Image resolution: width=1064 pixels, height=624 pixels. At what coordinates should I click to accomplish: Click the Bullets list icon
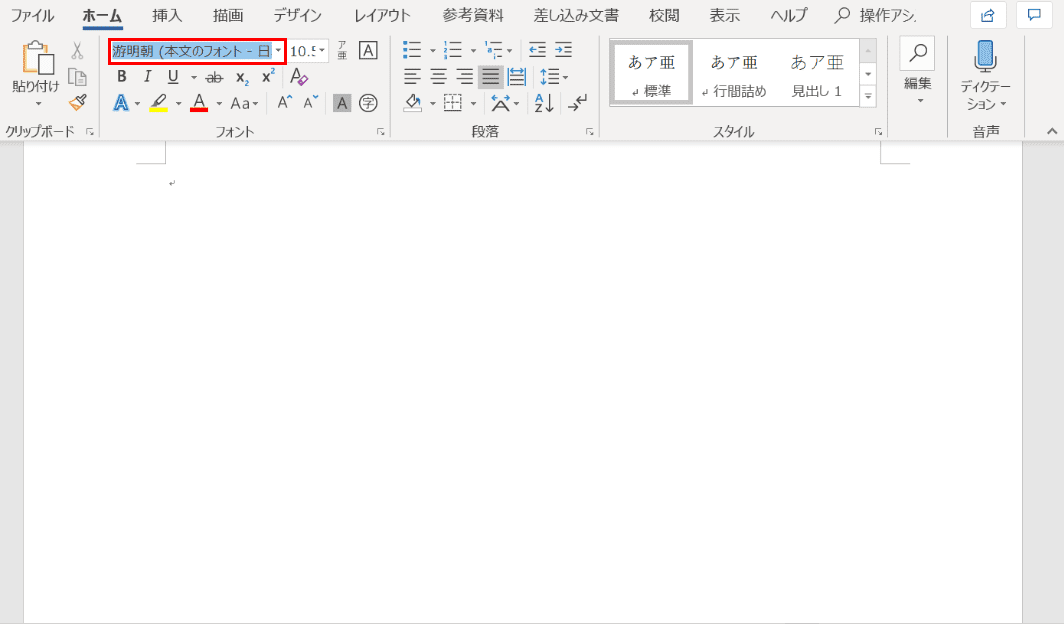click(x=412, y=50)
